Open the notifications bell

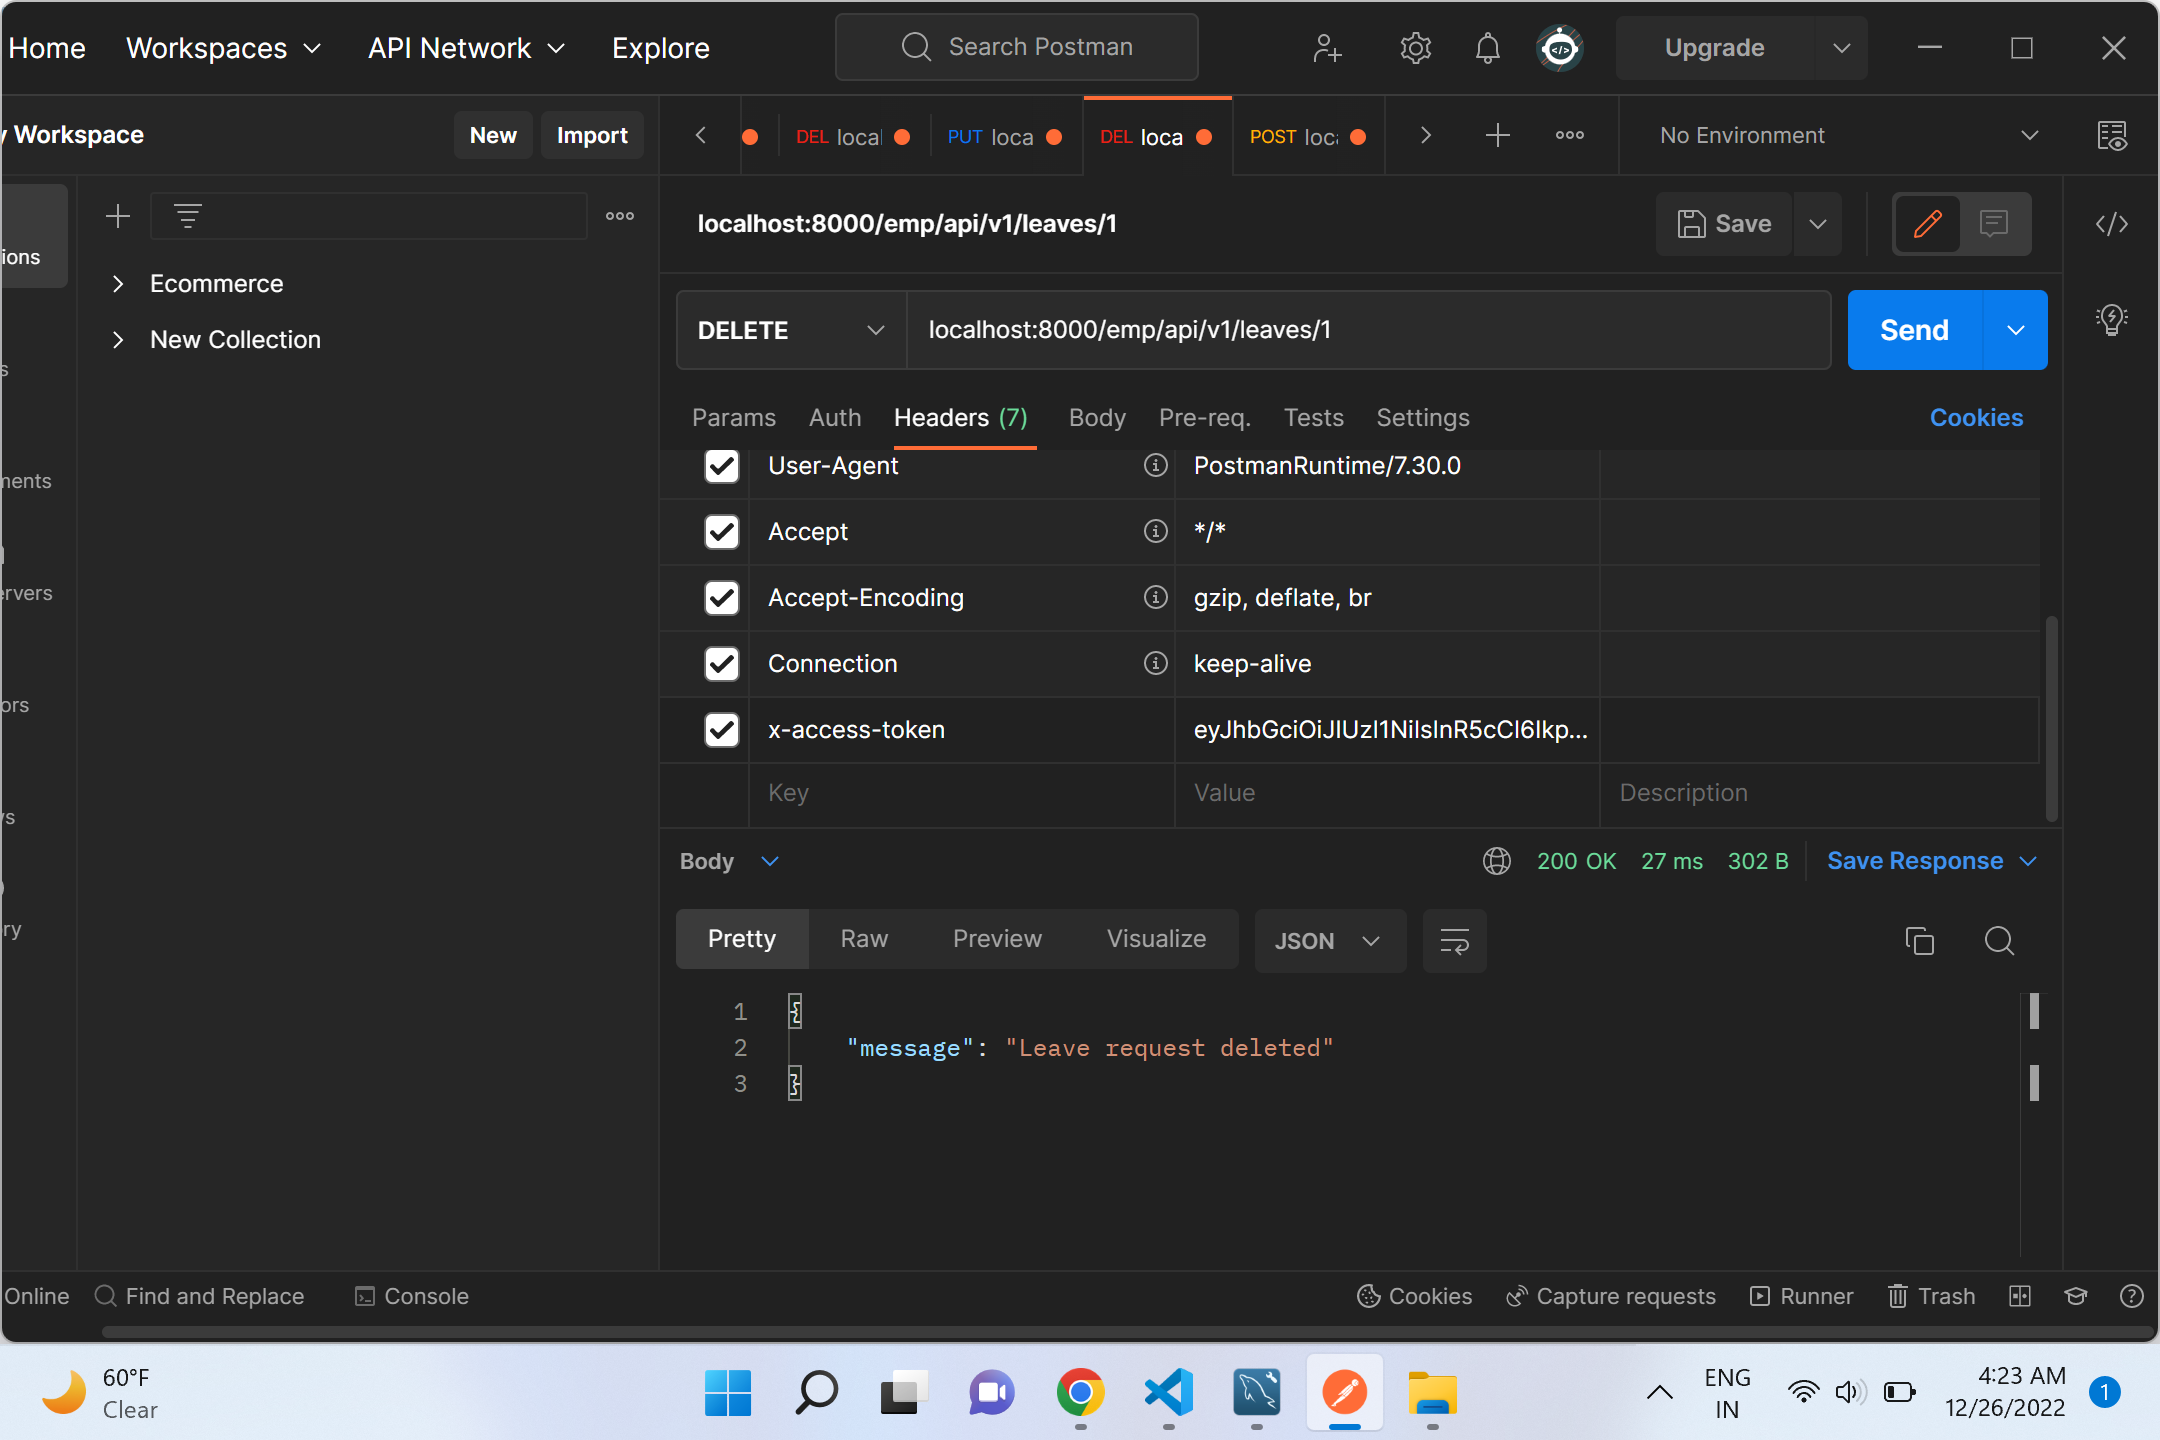[x=1487, y=47]
